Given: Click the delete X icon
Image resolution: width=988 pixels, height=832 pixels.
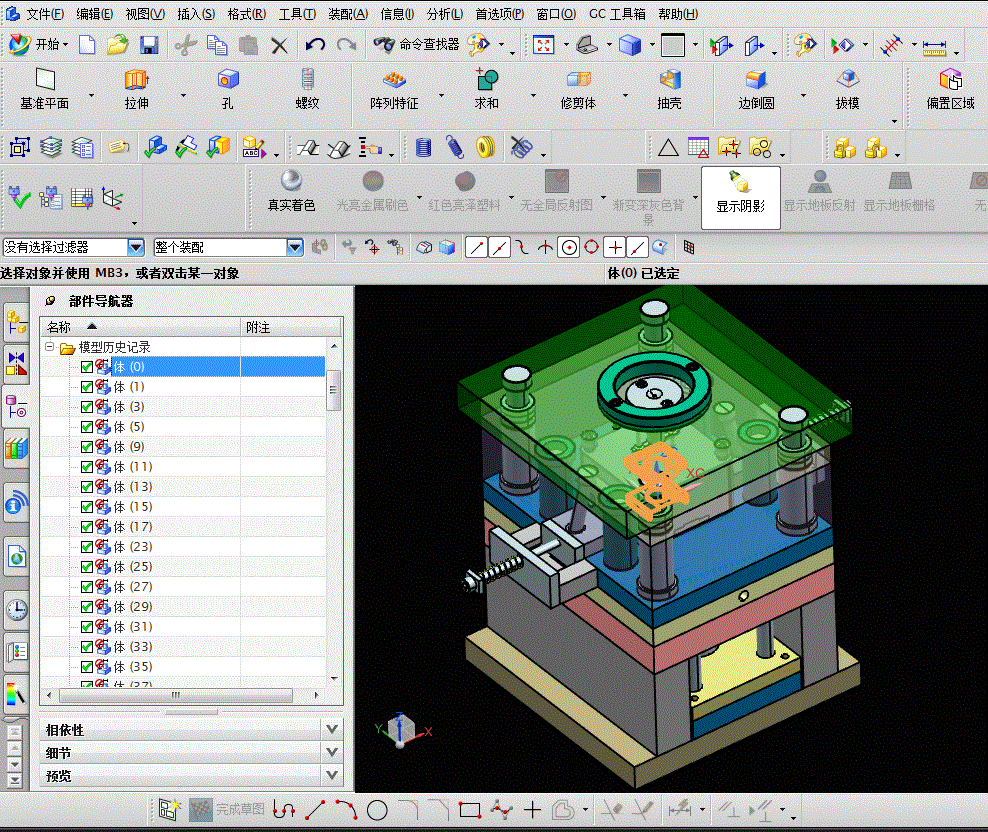Looking at the screenshot, I should (279, 45).
